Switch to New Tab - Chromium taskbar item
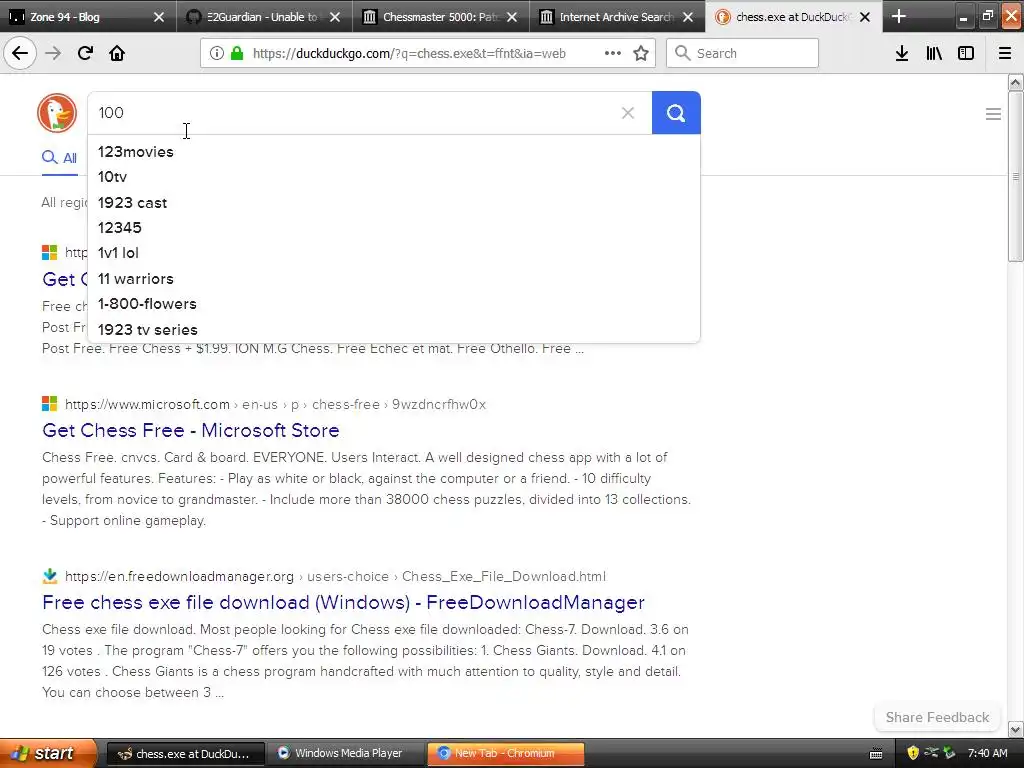1024x768 pixels. click(x=506, y=753)
